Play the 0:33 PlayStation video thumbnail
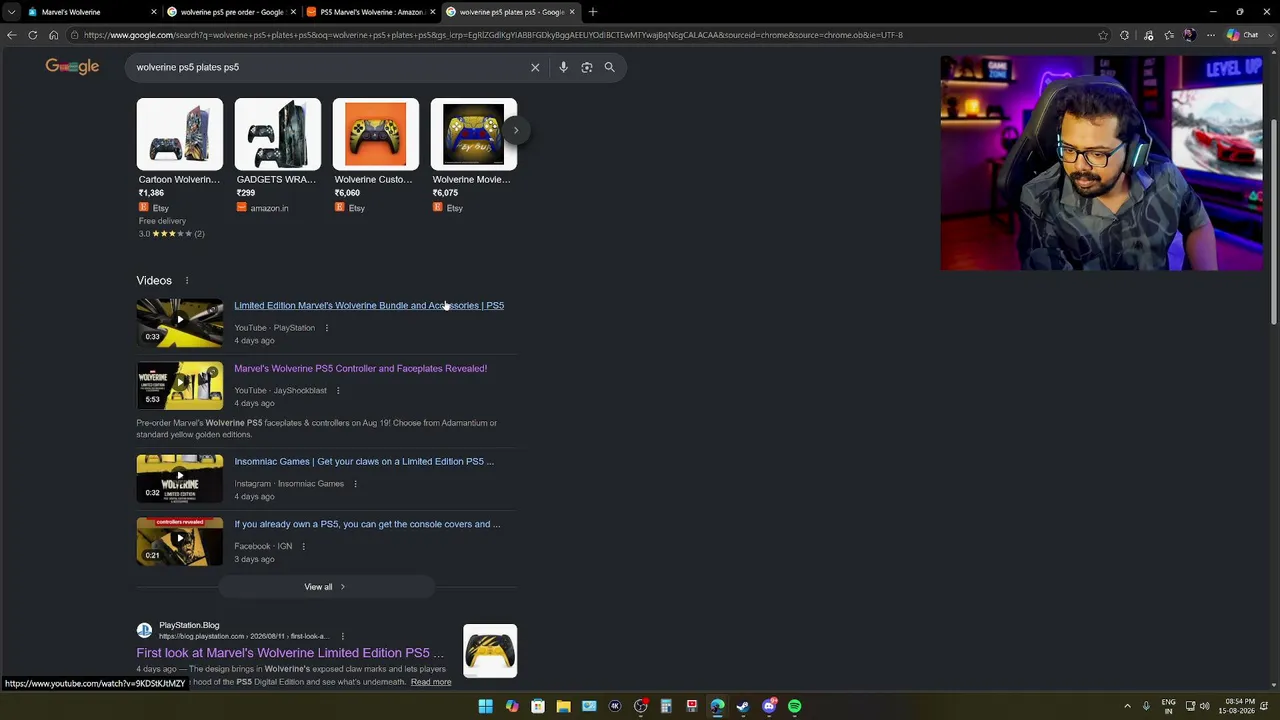This screenshot has height=720, width=1280. click(x=180, y=322)
